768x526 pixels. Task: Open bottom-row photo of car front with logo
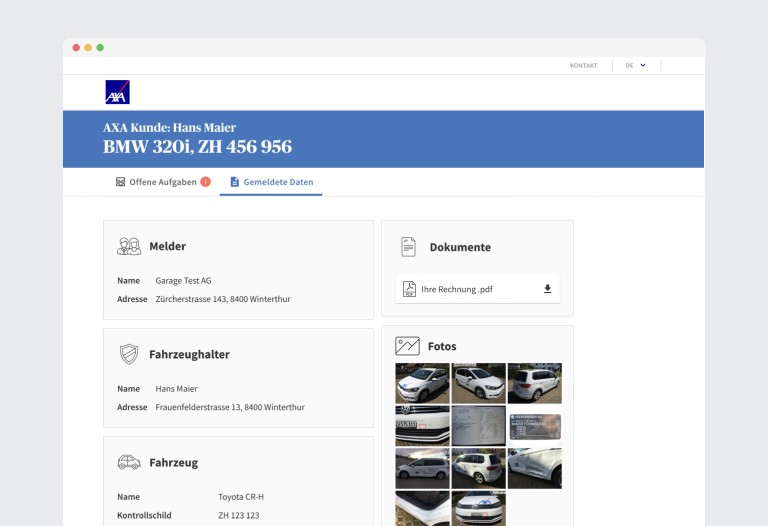479,508
